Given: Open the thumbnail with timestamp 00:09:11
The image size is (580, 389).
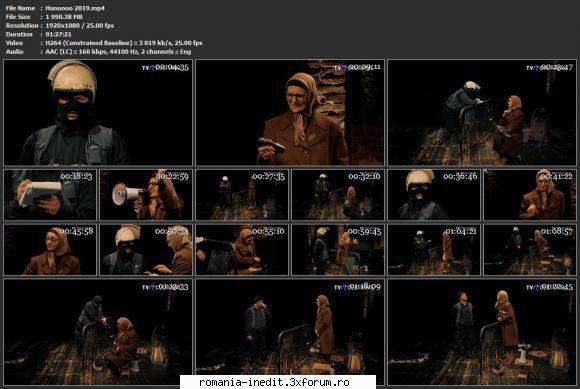Looking at the screenshot, I should tap(290, 112).
